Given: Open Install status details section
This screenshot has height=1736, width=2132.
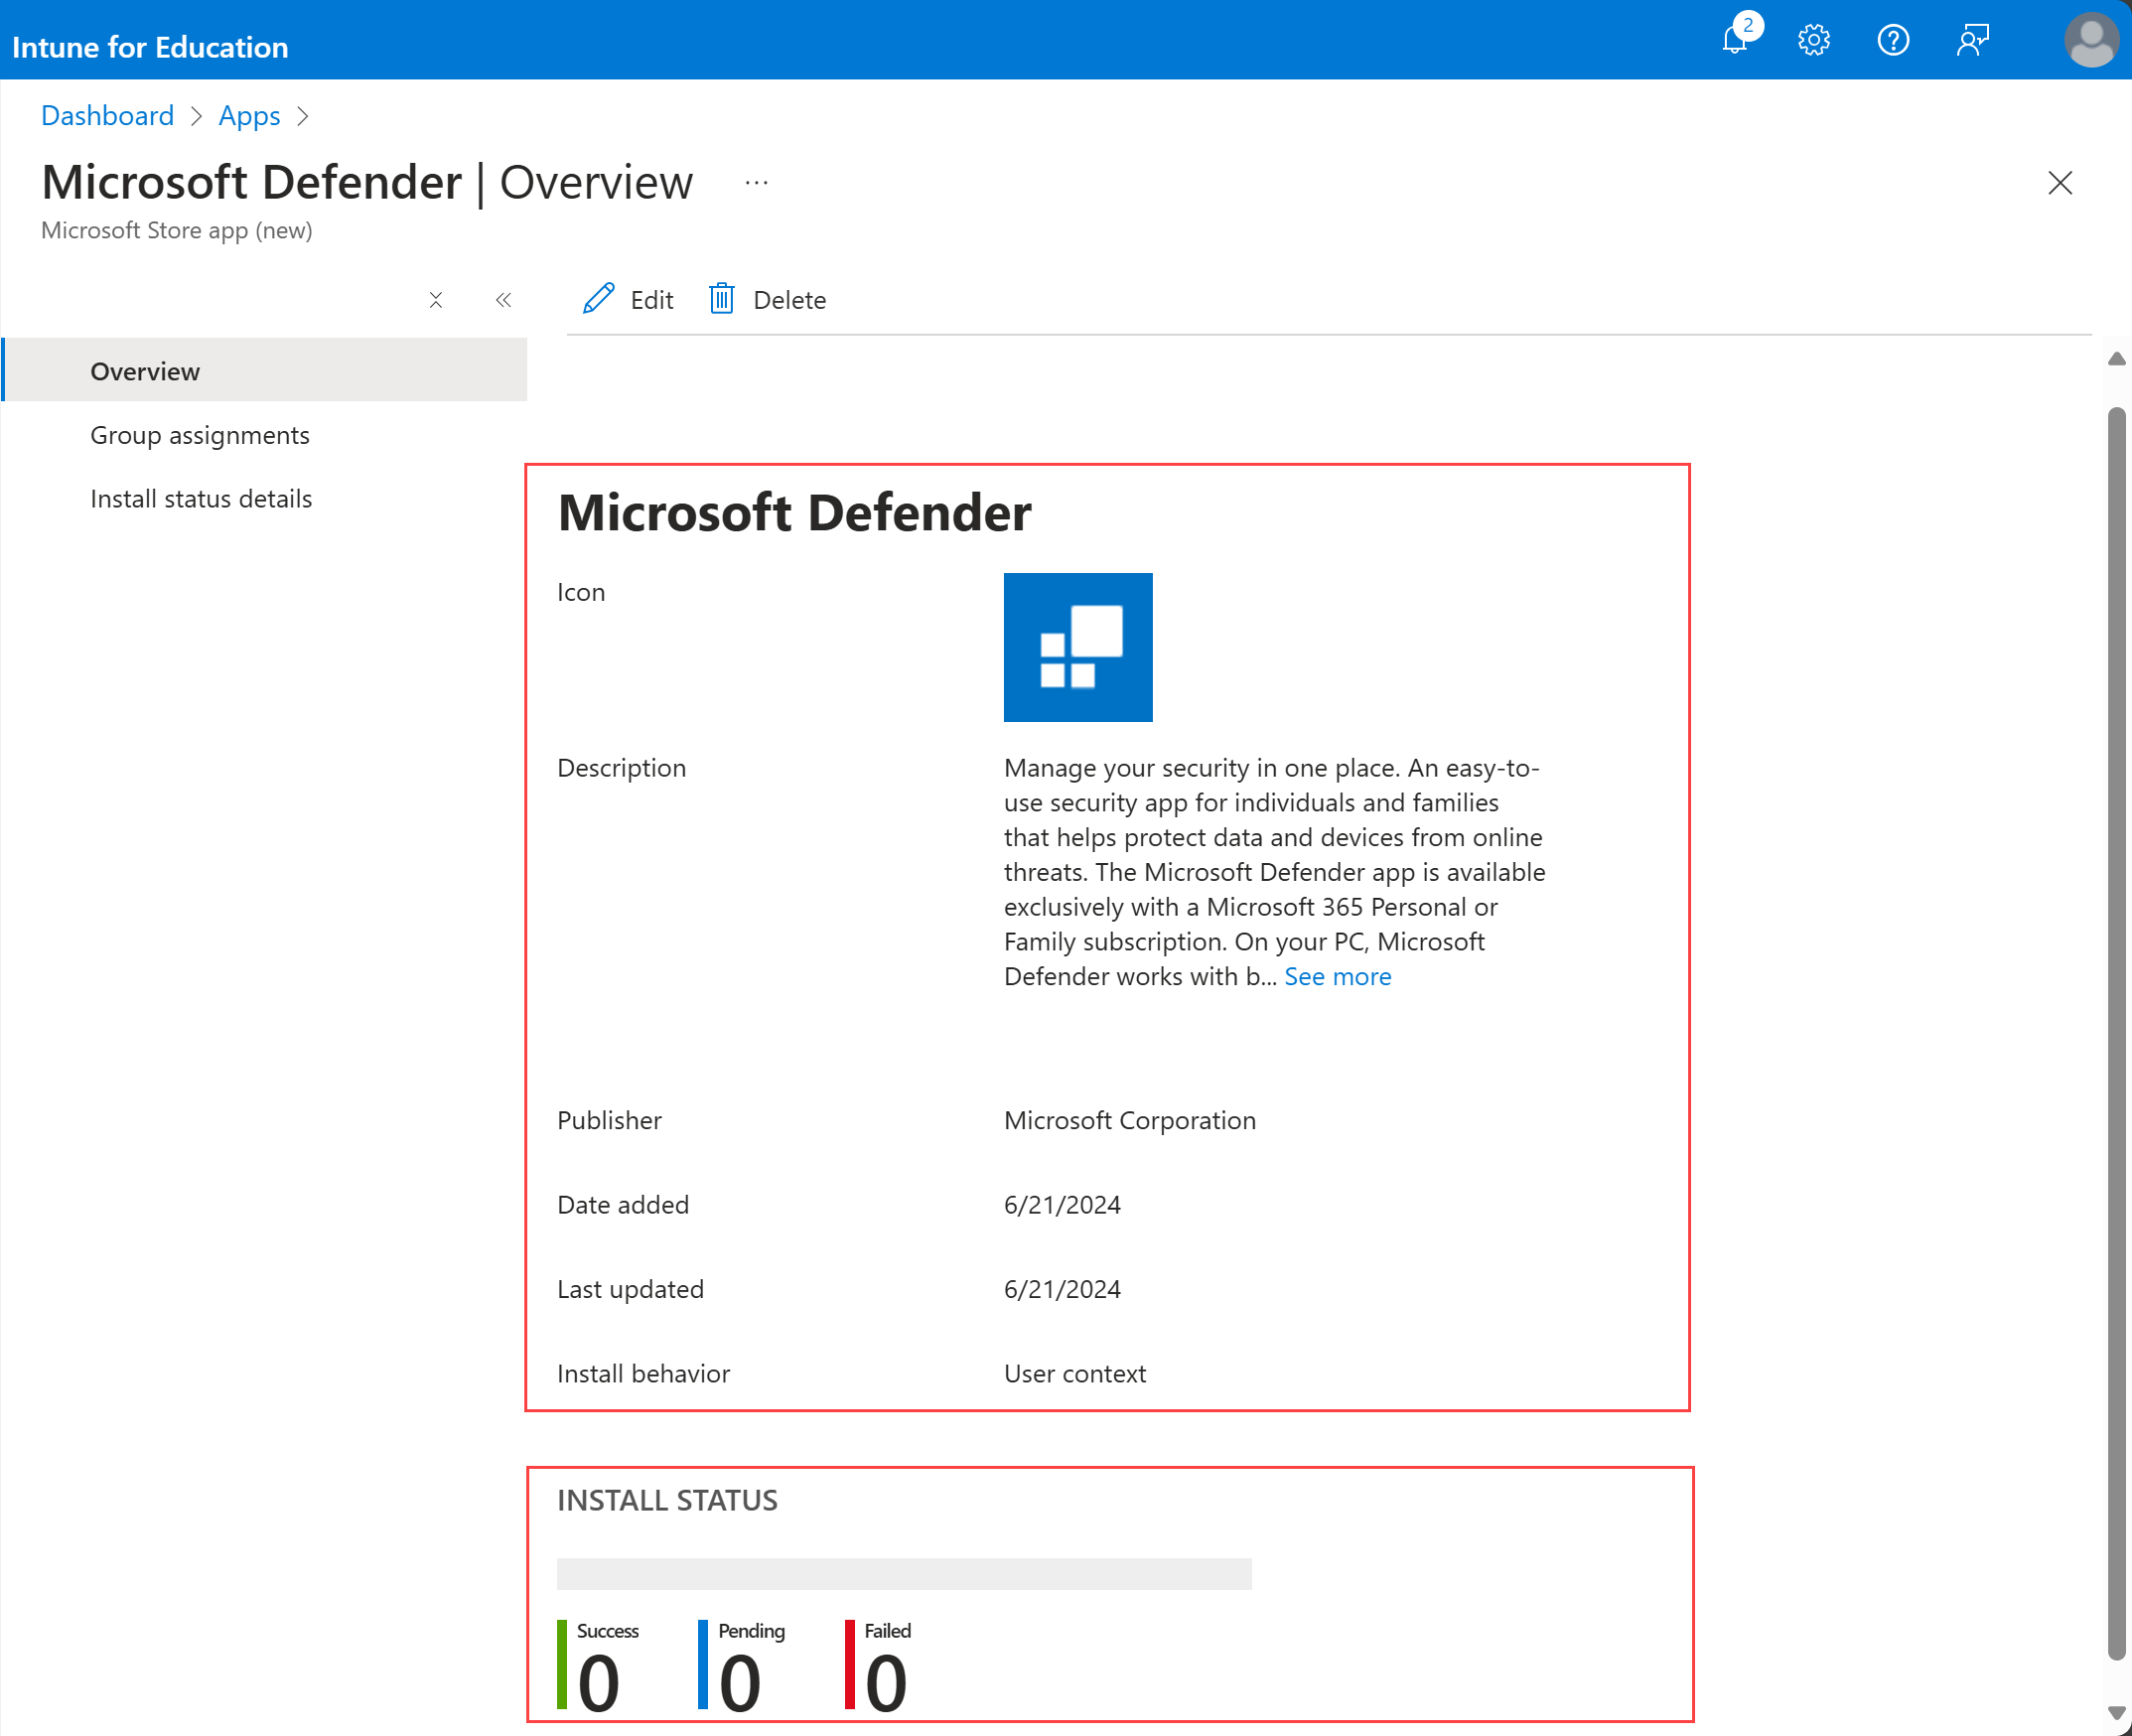Looking at the screenshot, I should 201,498.
